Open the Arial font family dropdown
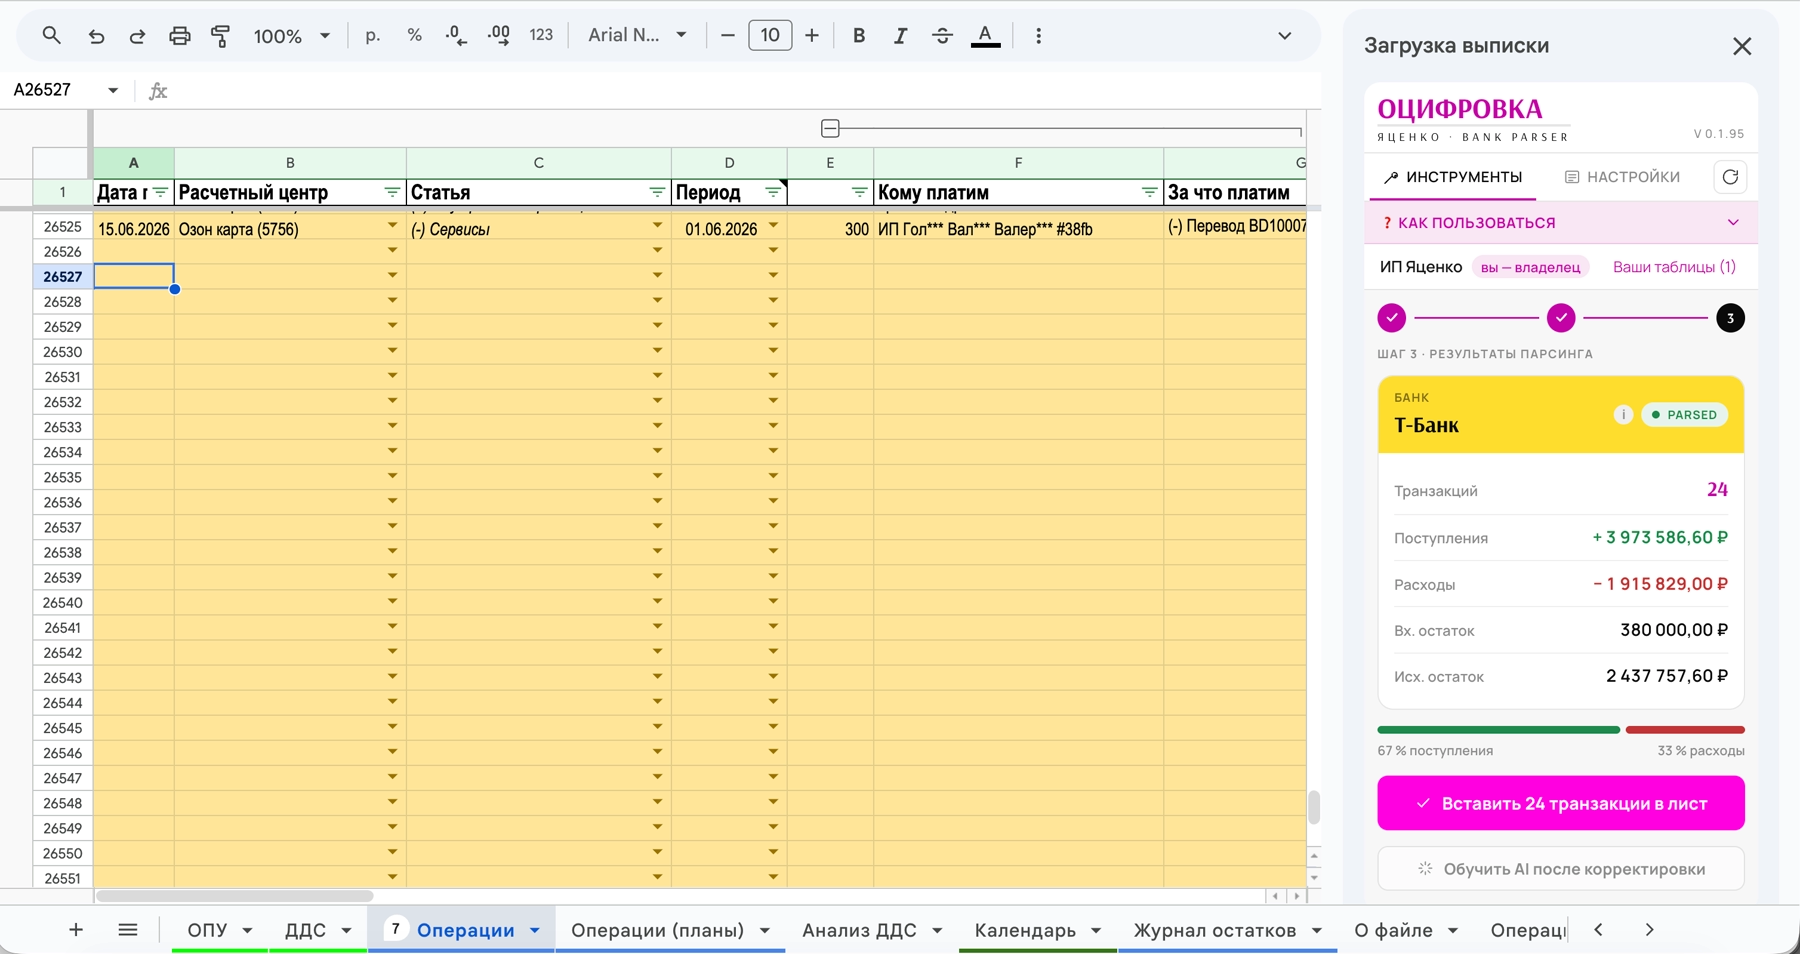This screenshot has height=954, width=1800. (x=637, y=35)
